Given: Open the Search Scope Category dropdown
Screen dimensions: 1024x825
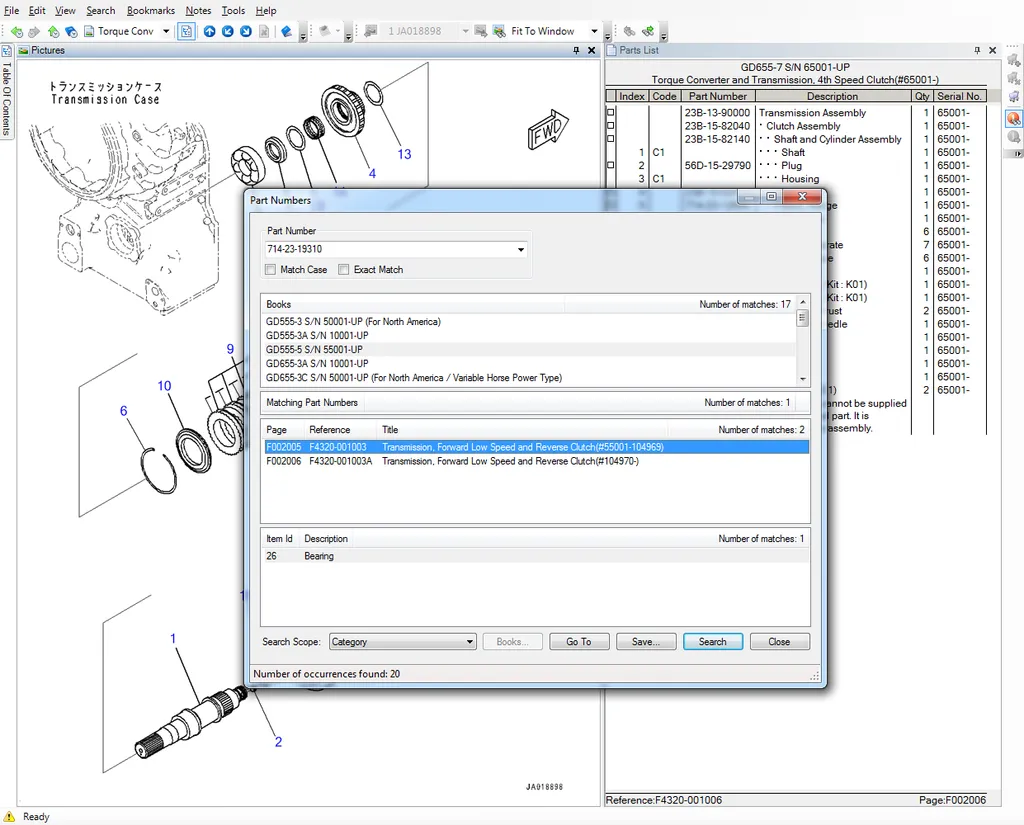Looking at the screenshot, I should click(x=470, y=642).
